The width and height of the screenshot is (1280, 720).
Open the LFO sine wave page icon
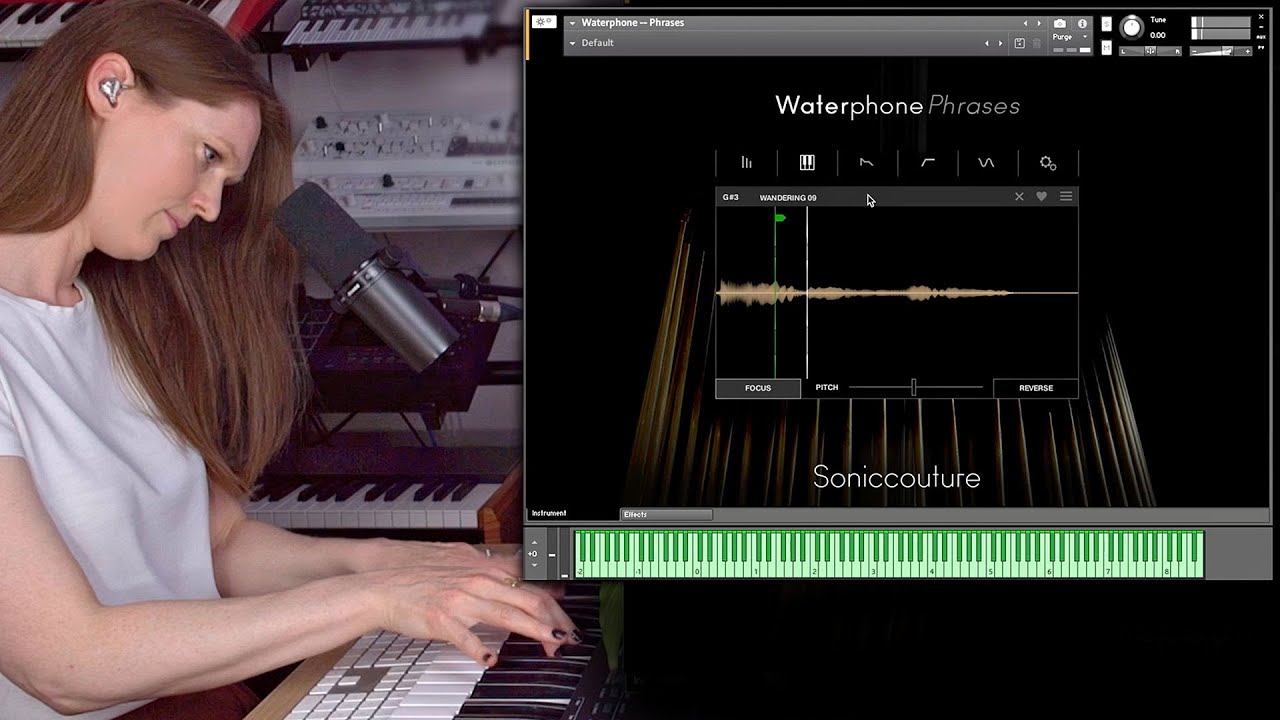pyautogui.click(x=987, y=163)
